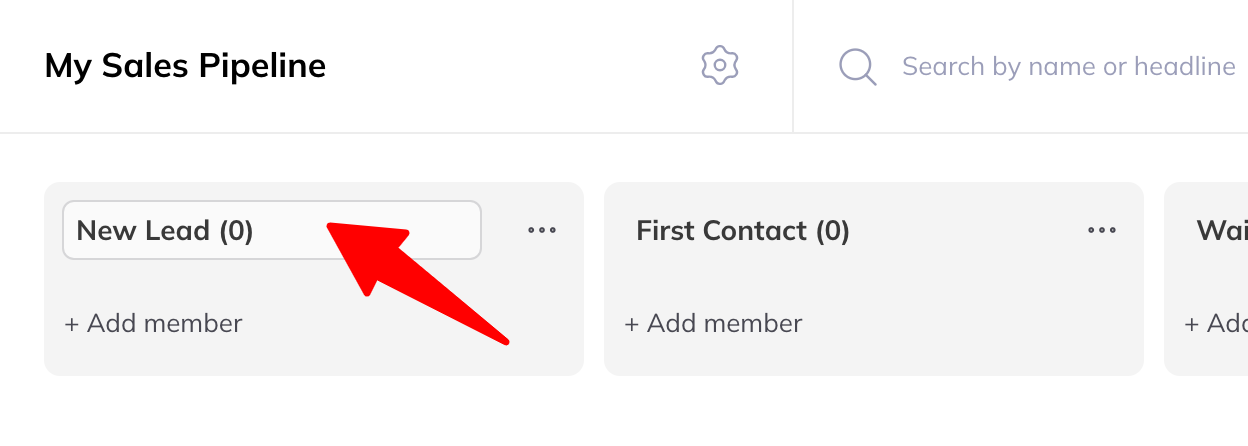
Task: Click the My Sales Pipeline title
Action: pyautogui.click(x=186, y=66)
